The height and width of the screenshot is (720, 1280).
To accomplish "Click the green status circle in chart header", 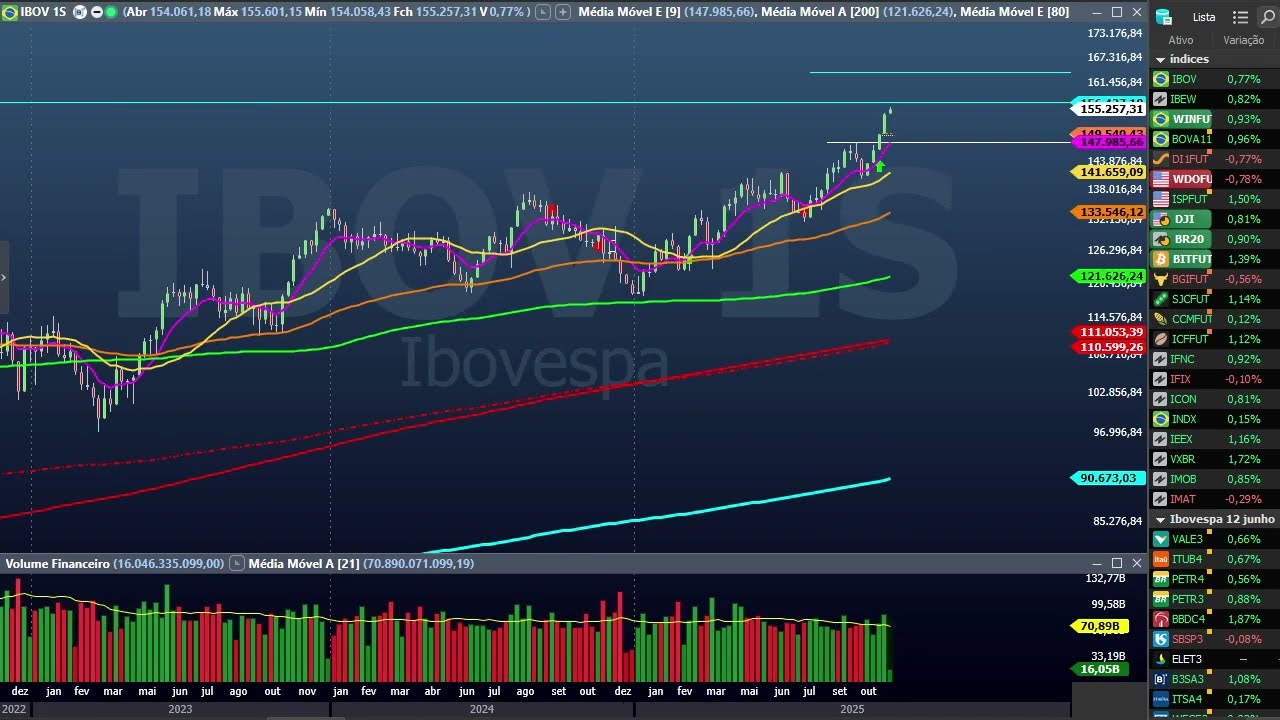I will pos(110,12).
